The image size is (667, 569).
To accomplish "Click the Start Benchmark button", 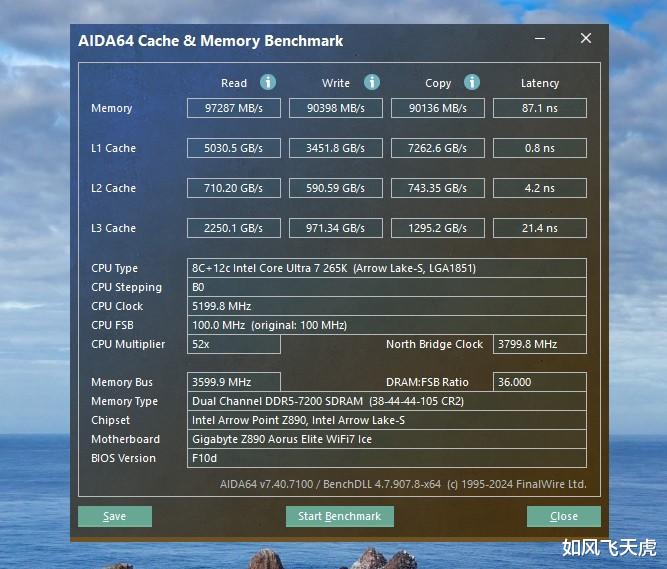I will 339,516.
